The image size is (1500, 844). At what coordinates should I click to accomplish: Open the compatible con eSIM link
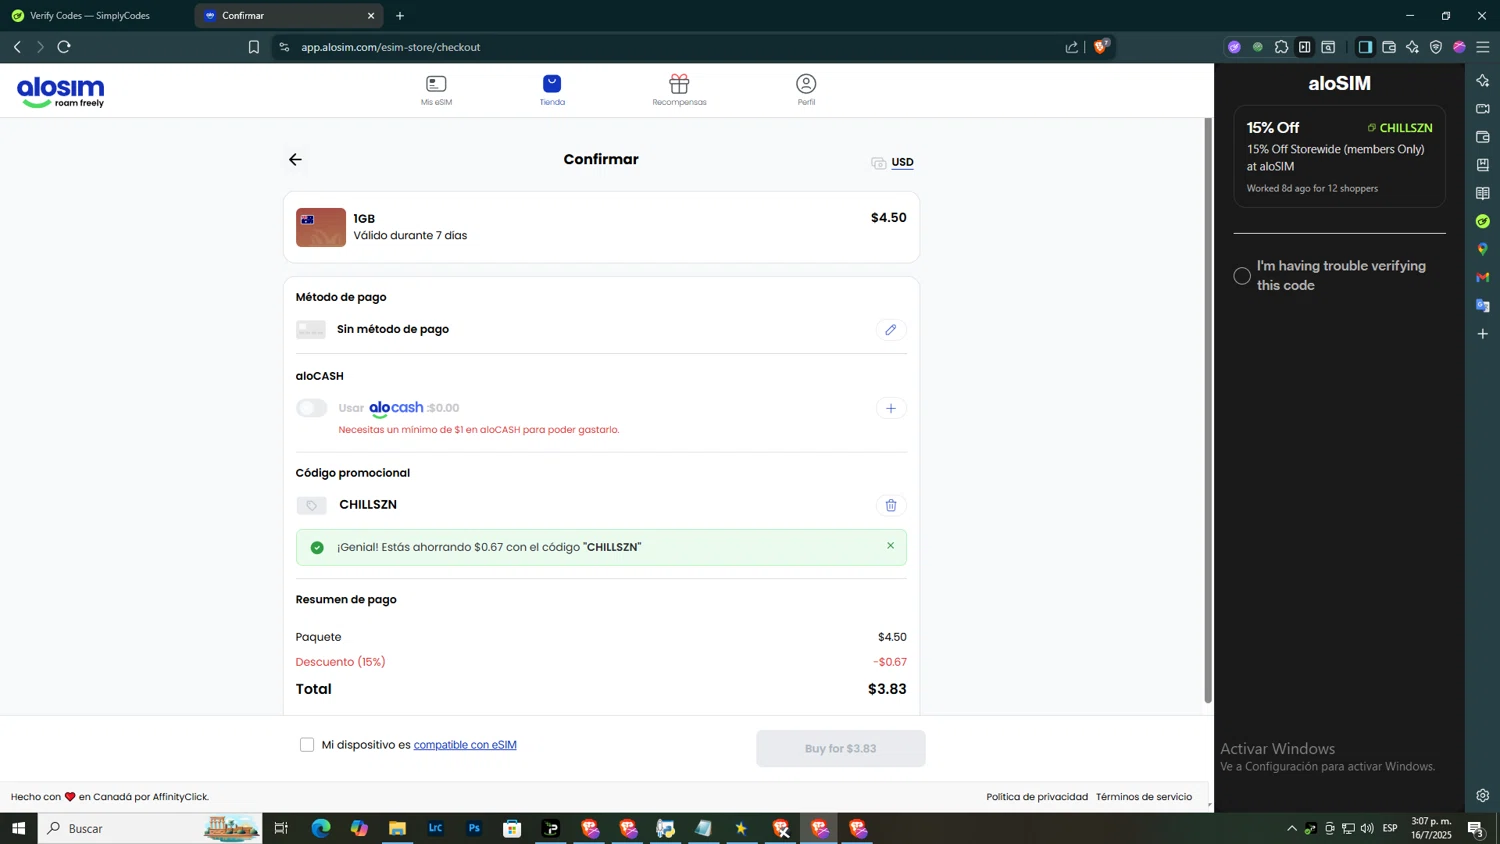[x=465, y=745]
